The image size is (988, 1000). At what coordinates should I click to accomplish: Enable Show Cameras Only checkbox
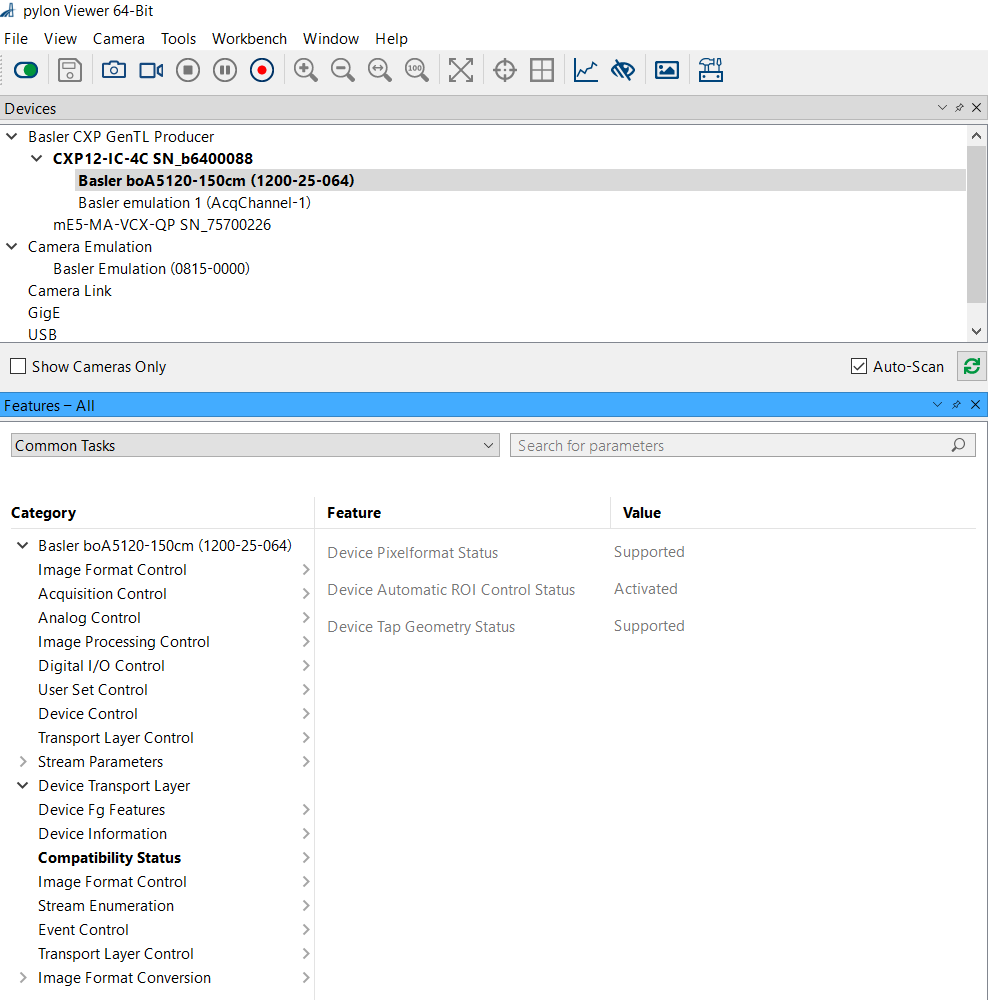coord(18,366)
